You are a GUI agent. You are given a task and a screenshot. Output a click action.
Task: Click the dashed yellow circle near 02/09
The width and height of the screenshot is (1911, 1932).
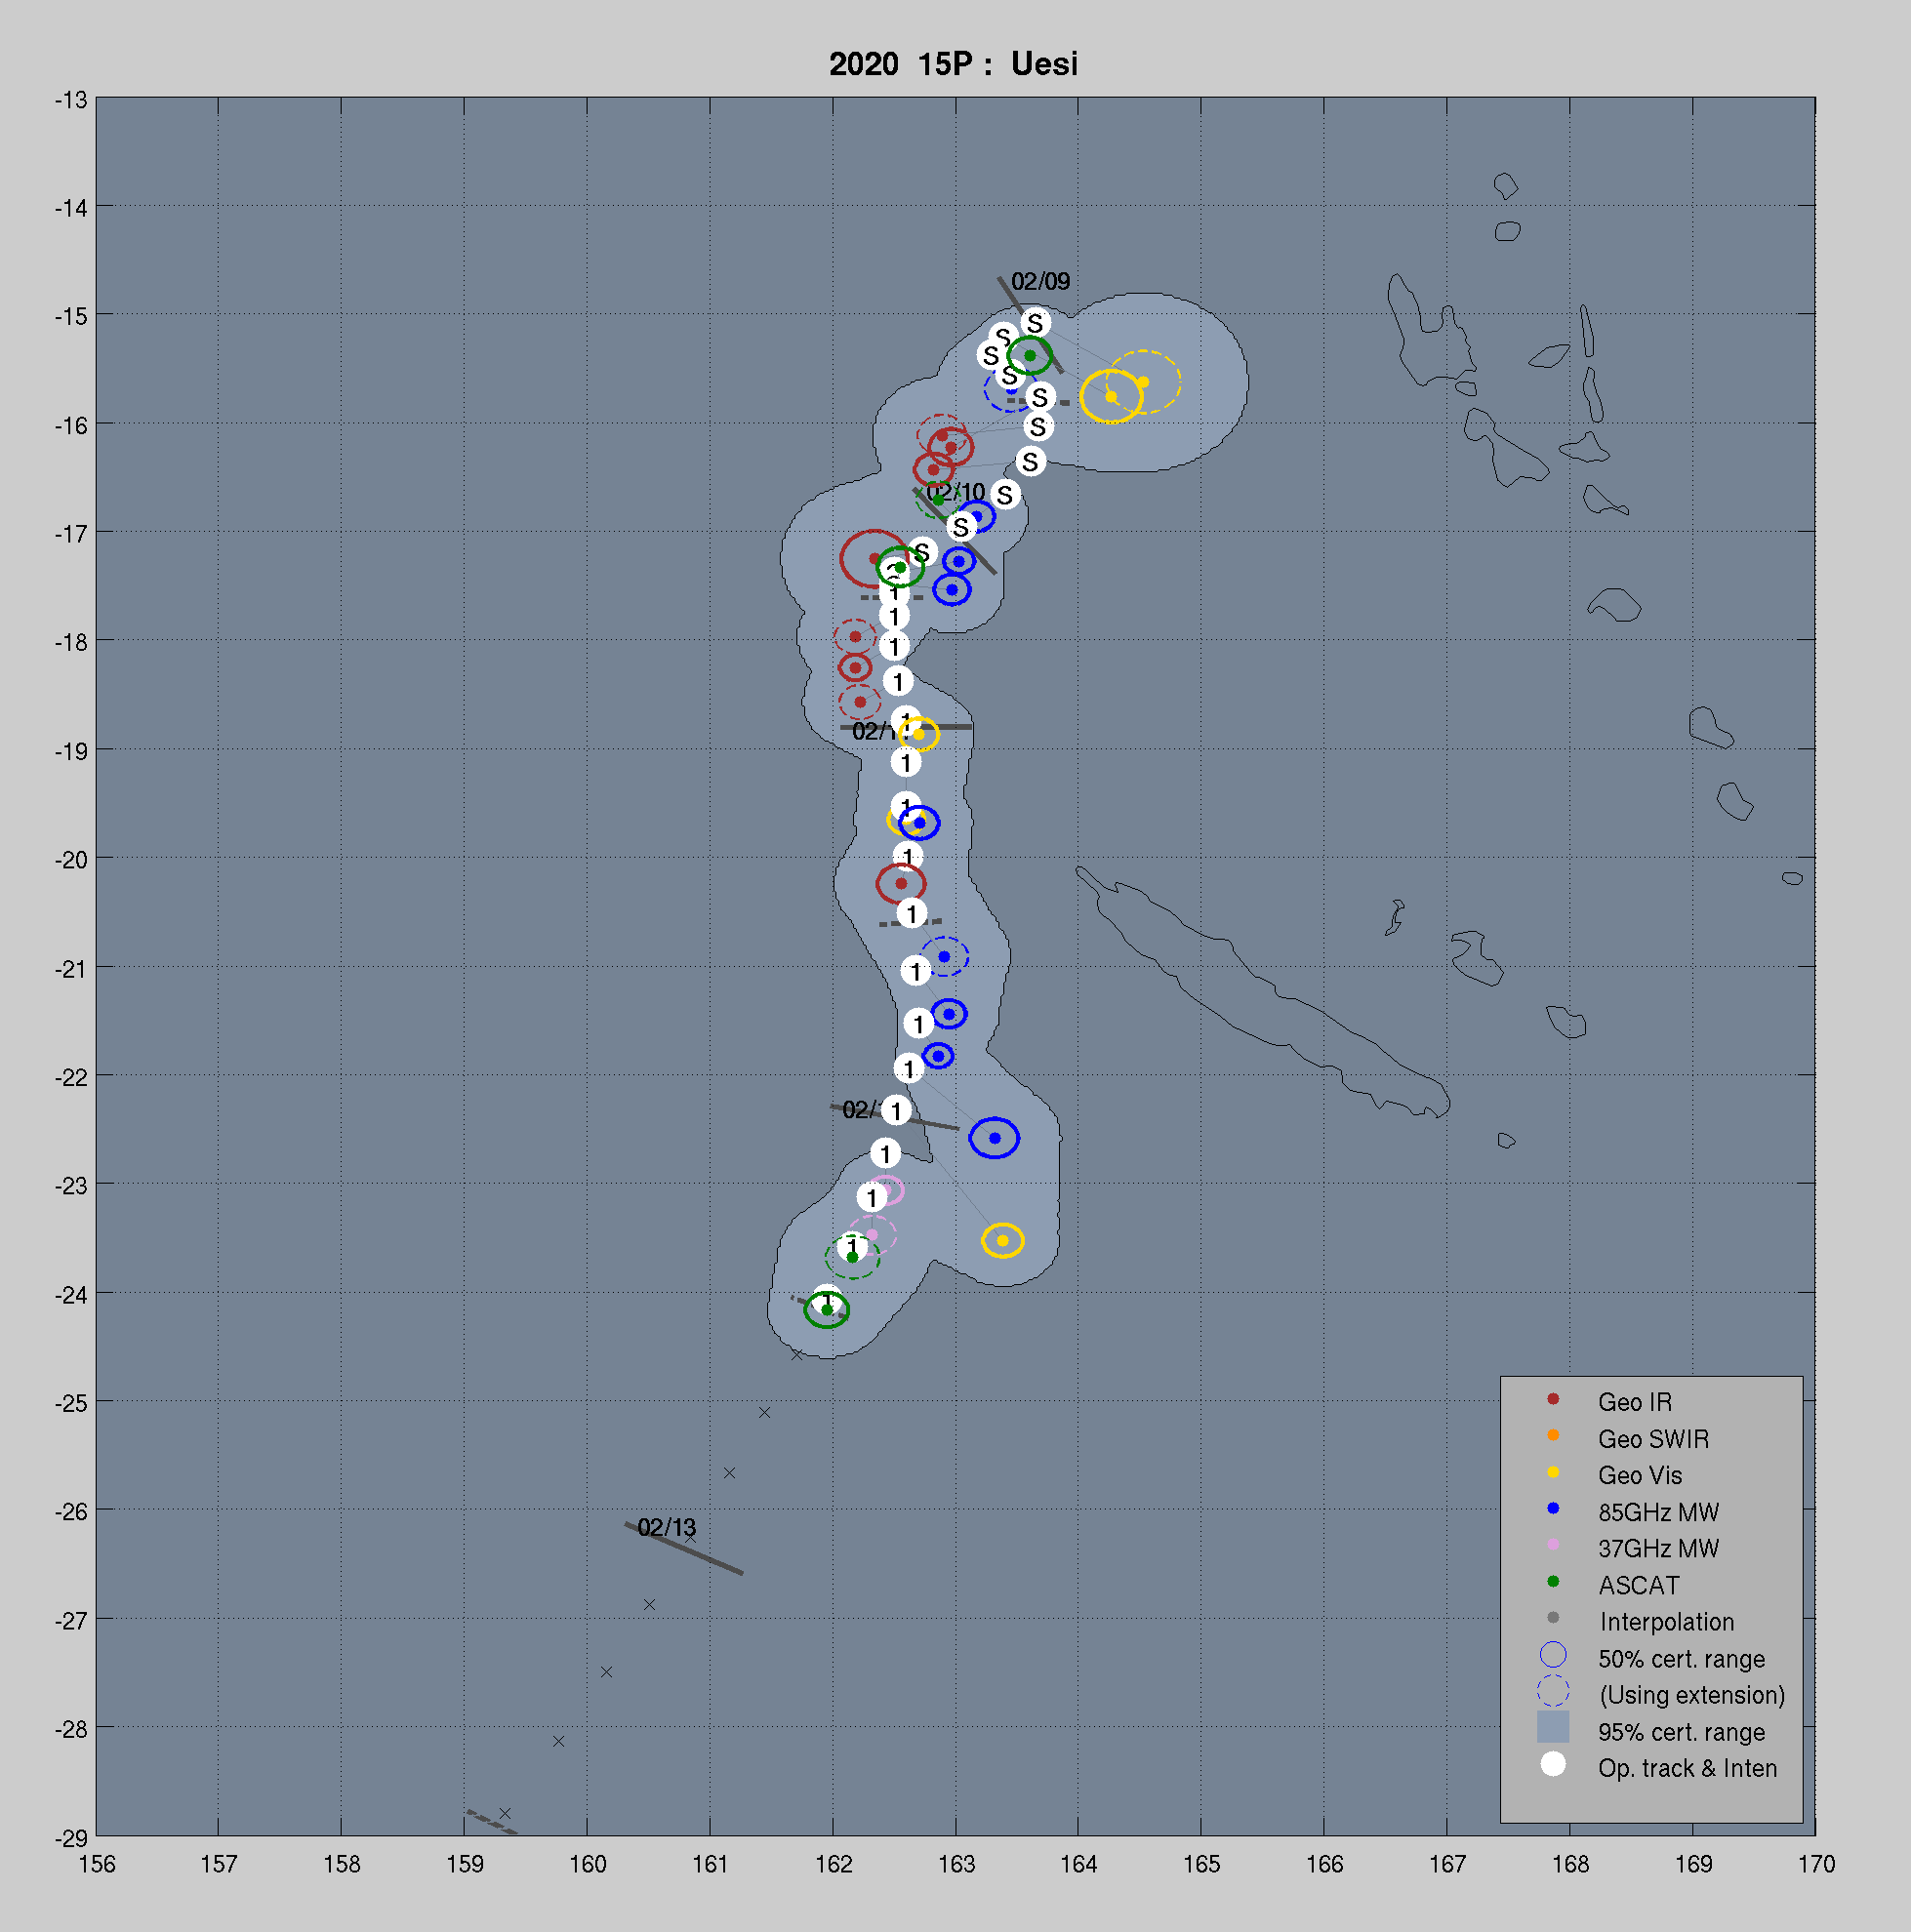pyautogui.click(x=1143, y=382)
